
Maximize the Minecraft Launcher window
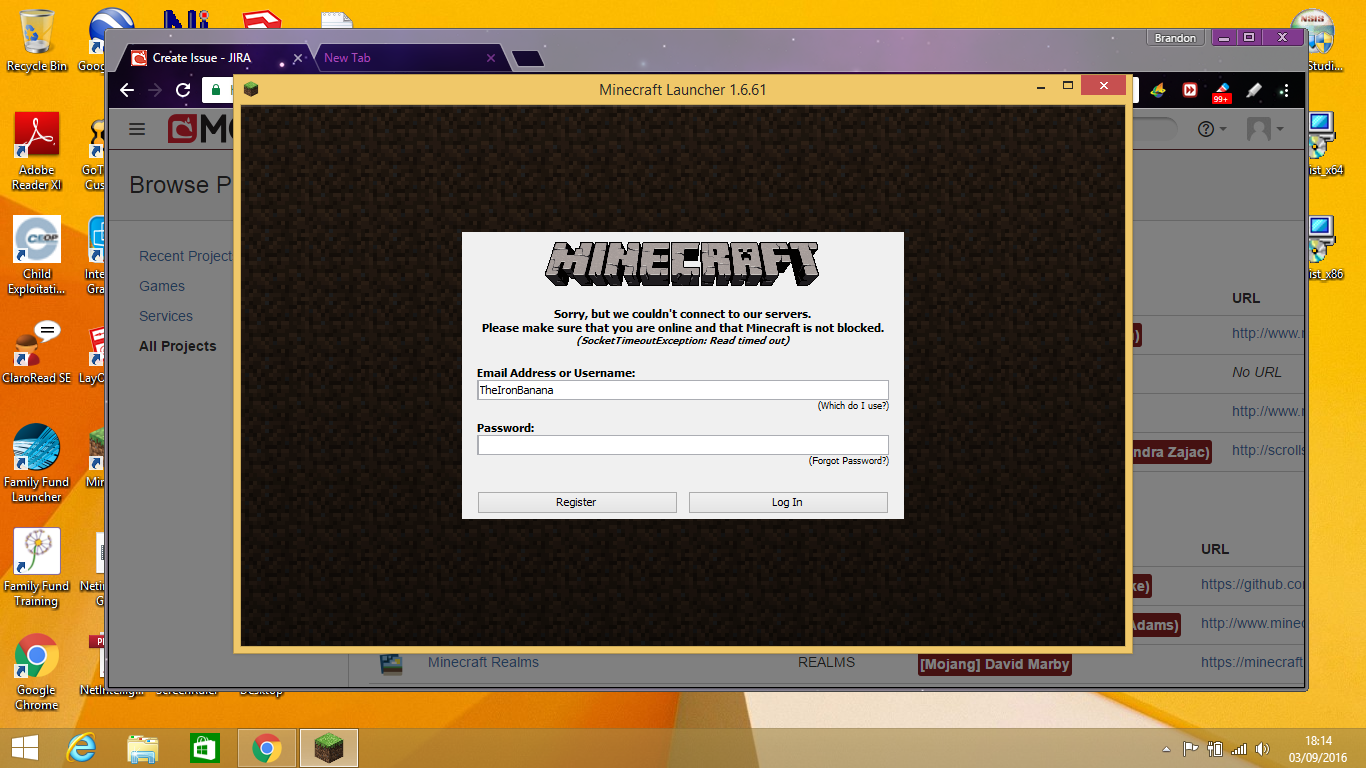[x=1068, y=86]
